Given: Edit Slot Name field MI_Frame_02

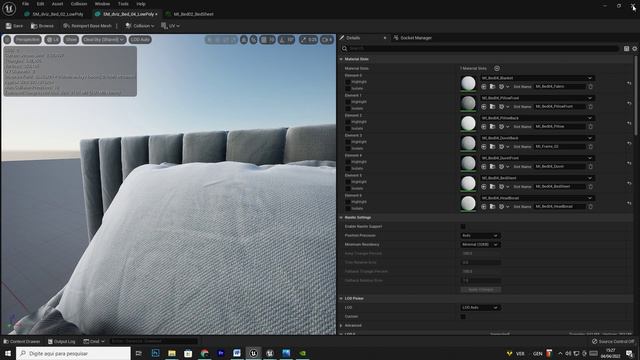Looking at the screenshot, I should [560, 147].
